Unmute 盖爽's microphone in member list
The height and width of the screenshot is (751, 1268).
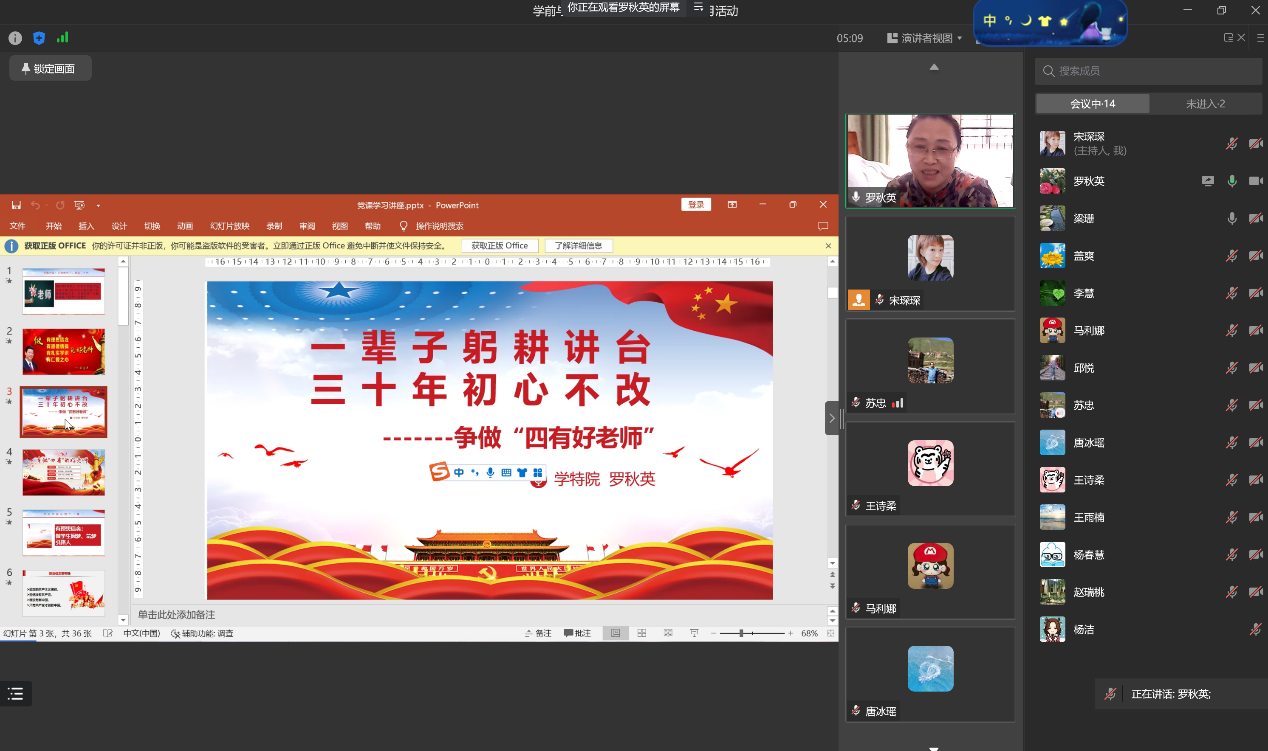pos(1232,256)
